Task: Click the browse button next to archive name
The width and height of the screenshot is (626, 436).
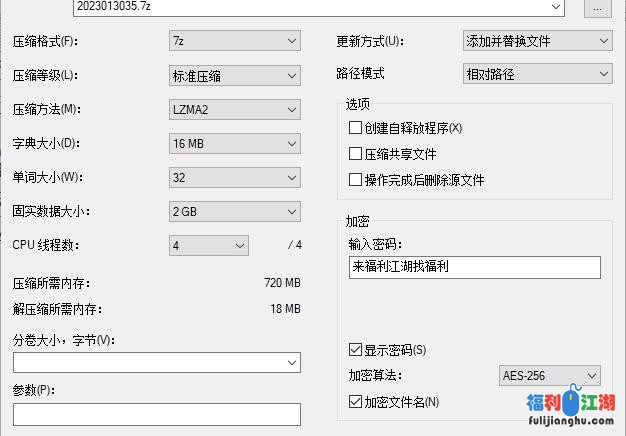Action: point(598,7)
